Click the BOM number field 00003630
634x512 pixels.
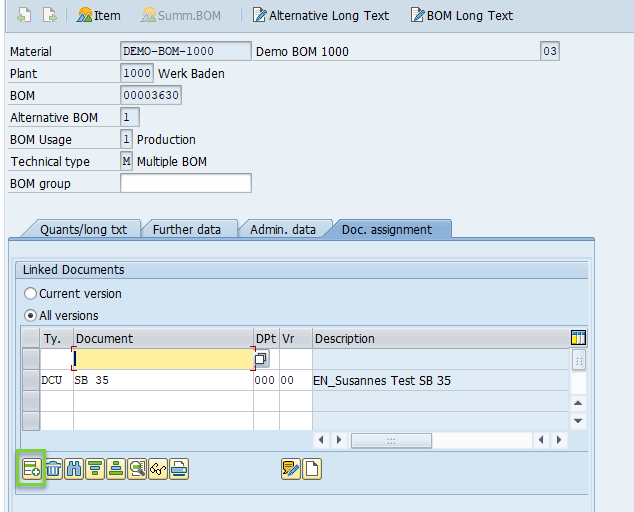(x=151, y=95)
